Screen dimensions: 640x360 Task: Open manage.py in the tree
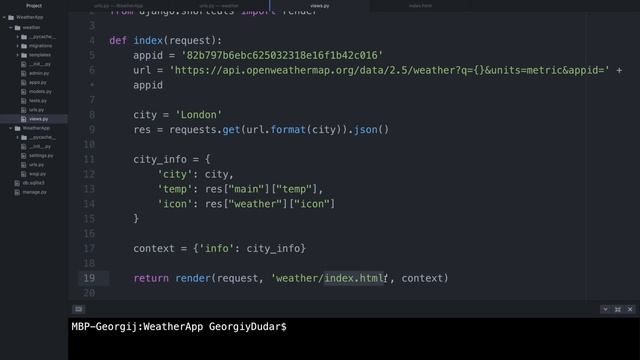coord(34,192)
